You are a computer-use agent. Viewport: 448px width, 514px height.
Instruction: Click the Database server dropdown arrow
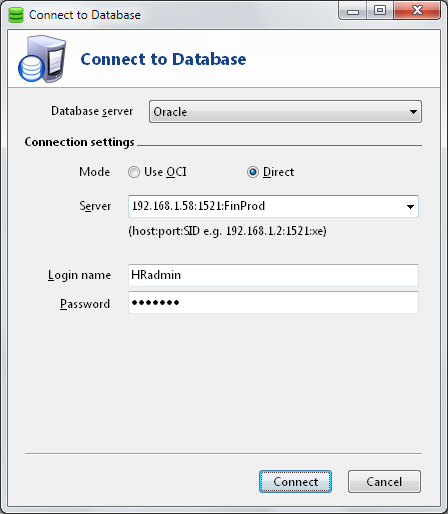pos(413,112)
